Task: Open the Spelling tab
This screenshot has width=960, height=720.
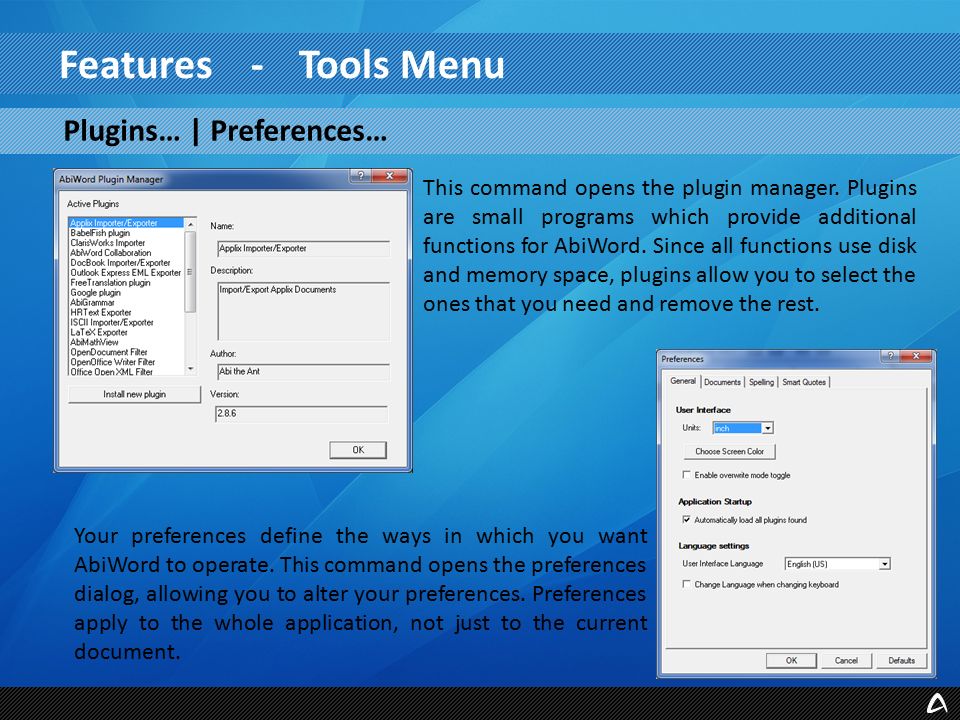Action: pyautogui.click(x=761, y=382)
